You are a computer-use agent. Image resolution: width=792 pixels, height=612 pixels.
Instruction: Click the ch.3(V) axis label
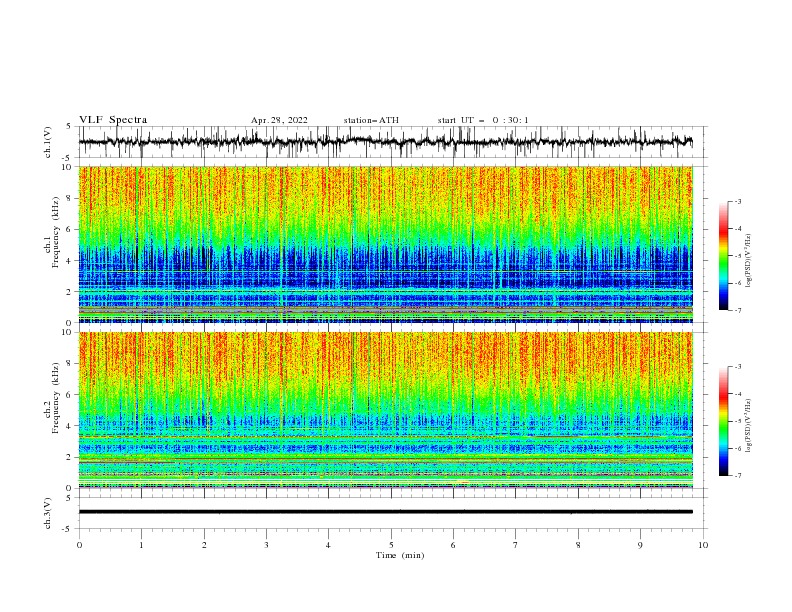click(48, 513)
